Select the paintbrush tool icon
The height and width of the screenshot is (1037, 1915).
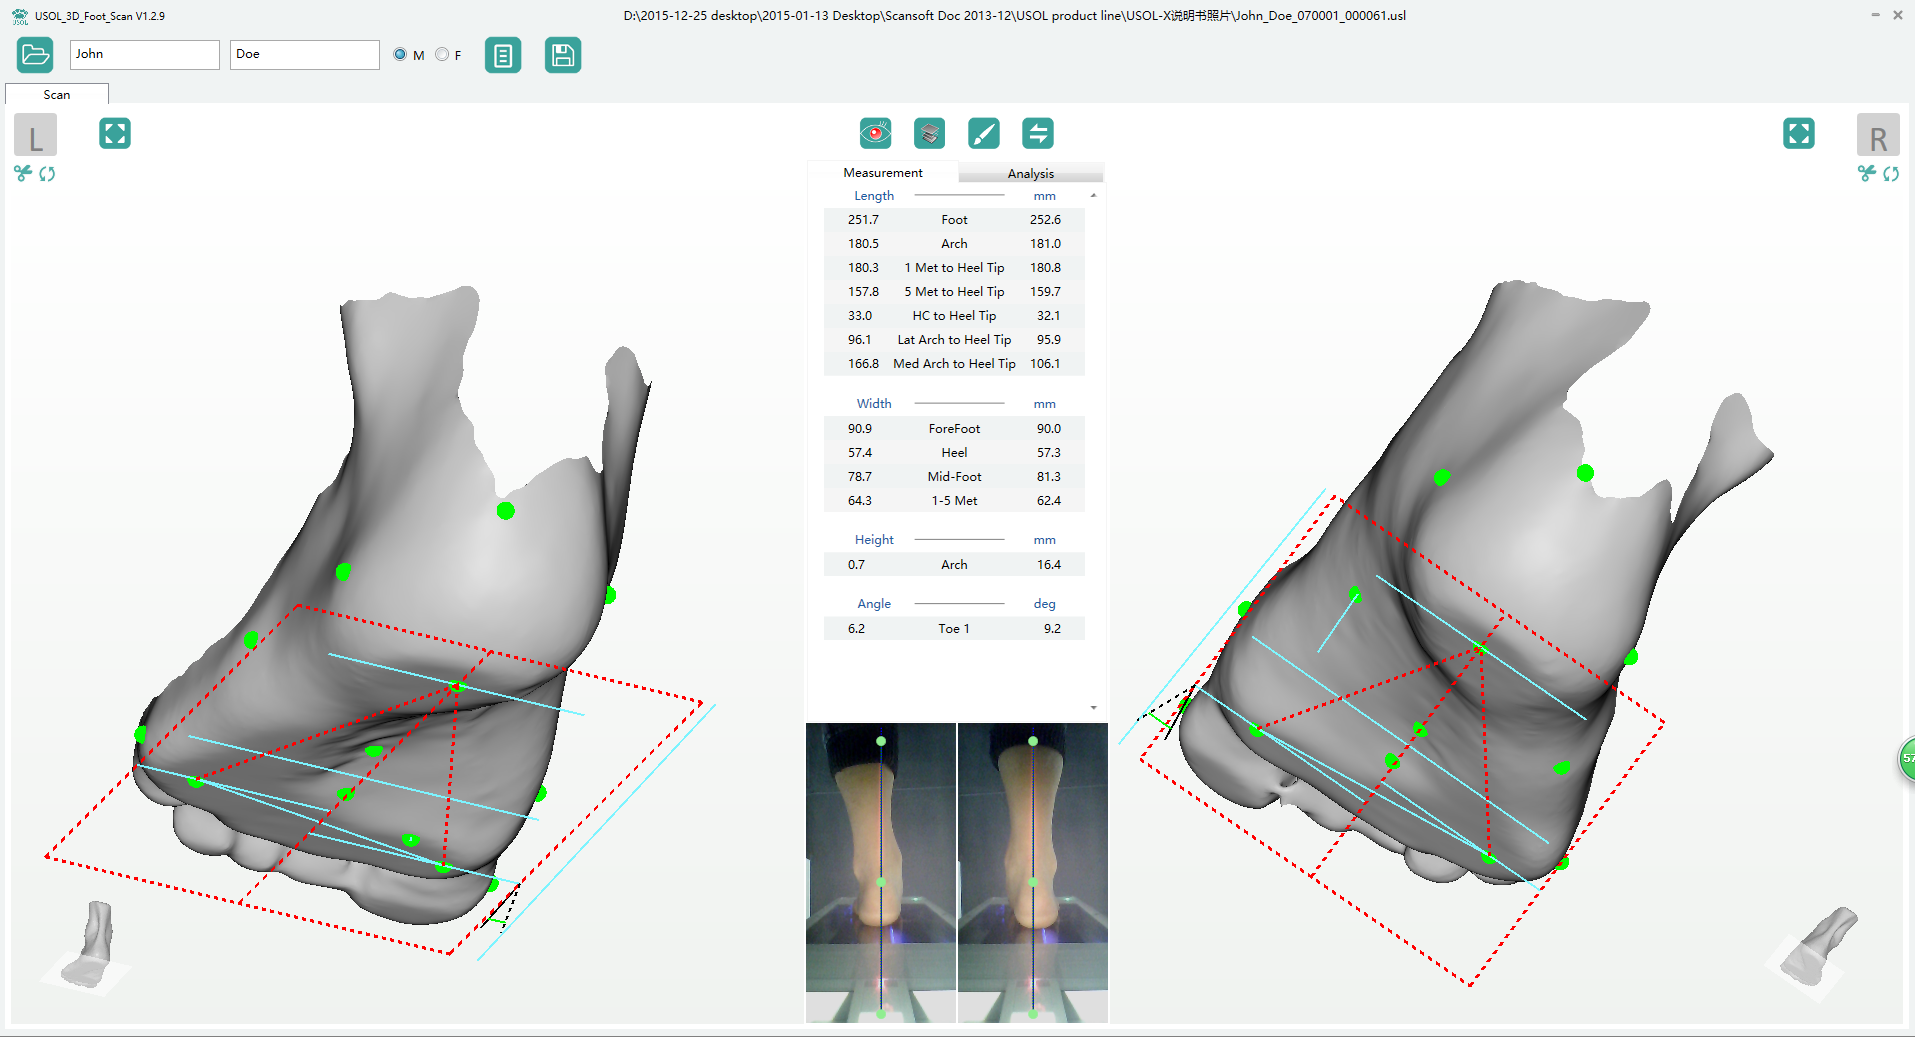click(983, 133)
